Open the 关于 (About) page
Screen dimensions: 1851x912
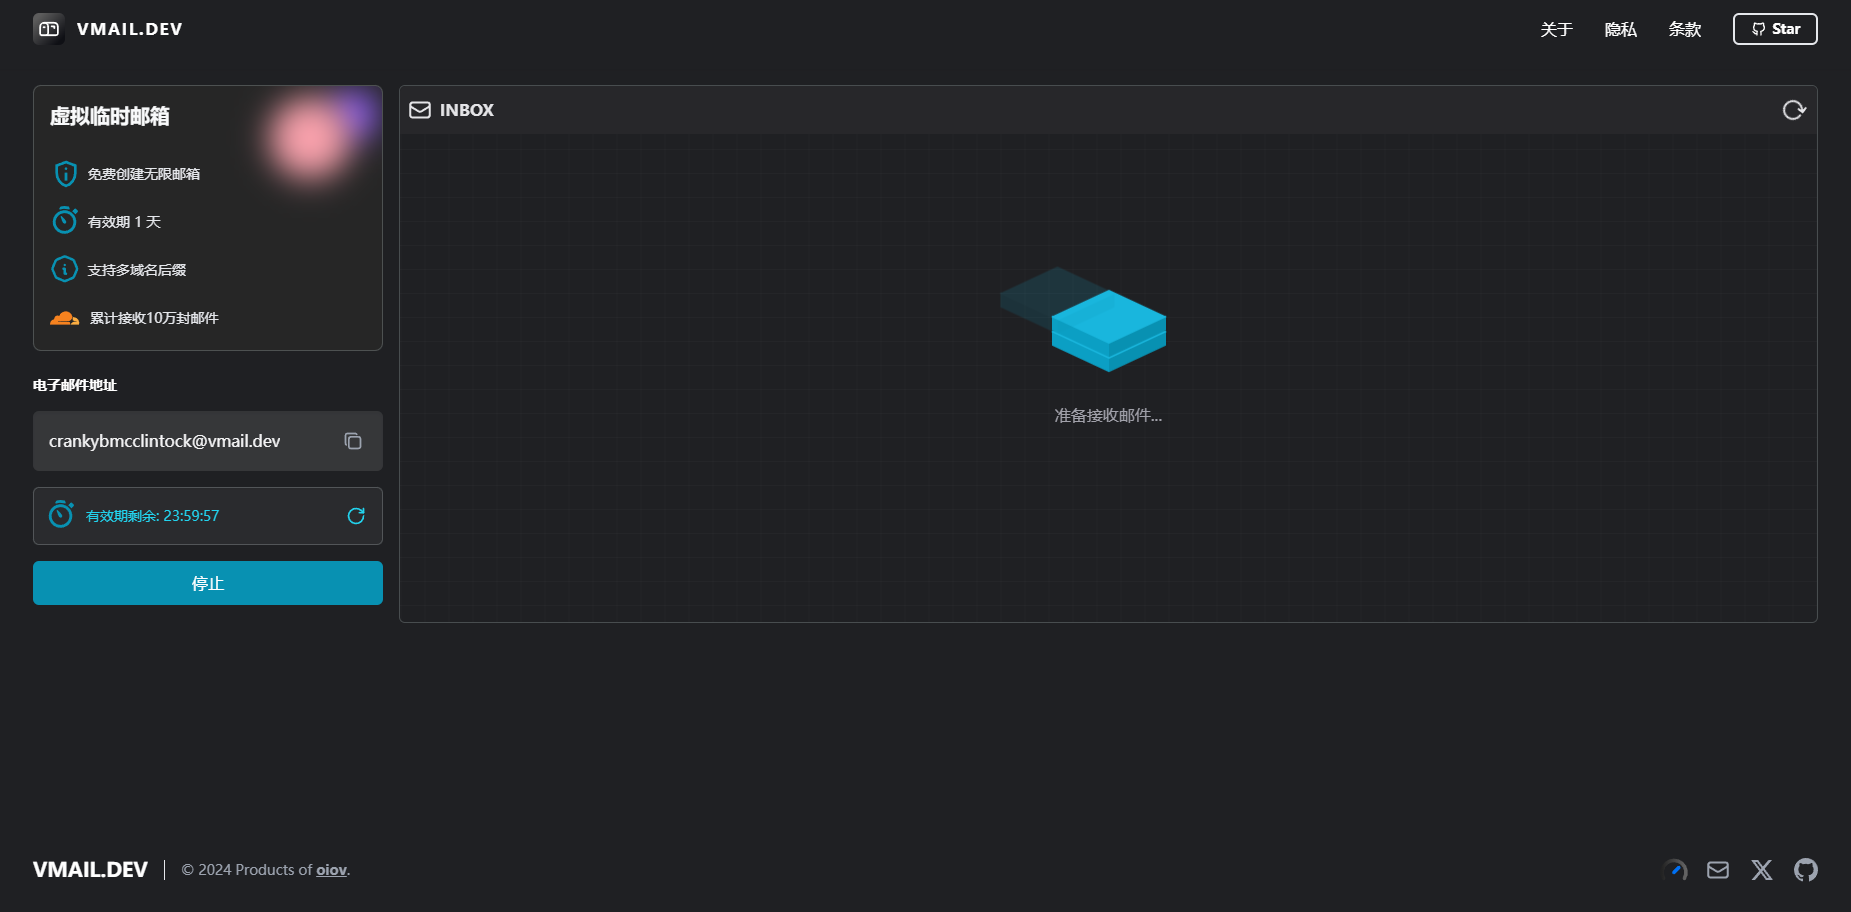1556,30
